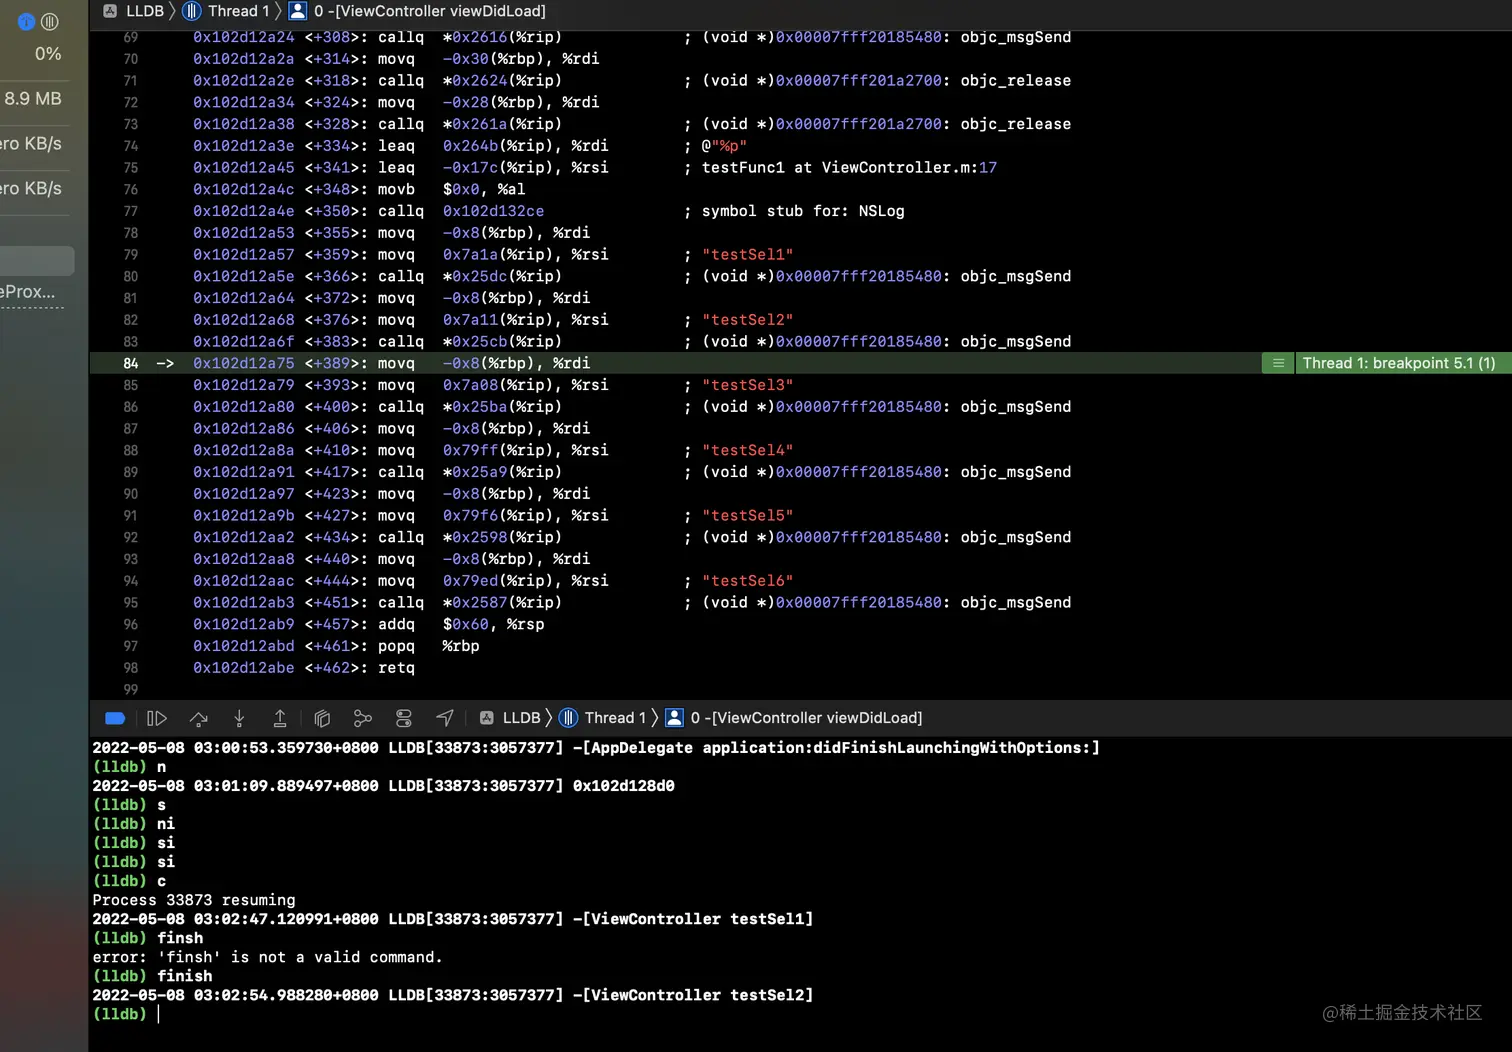Screen dimensions: 1512x1052
Task: Open viewDidLoad frame in top jump bar
Action: (x=417, y=11)
